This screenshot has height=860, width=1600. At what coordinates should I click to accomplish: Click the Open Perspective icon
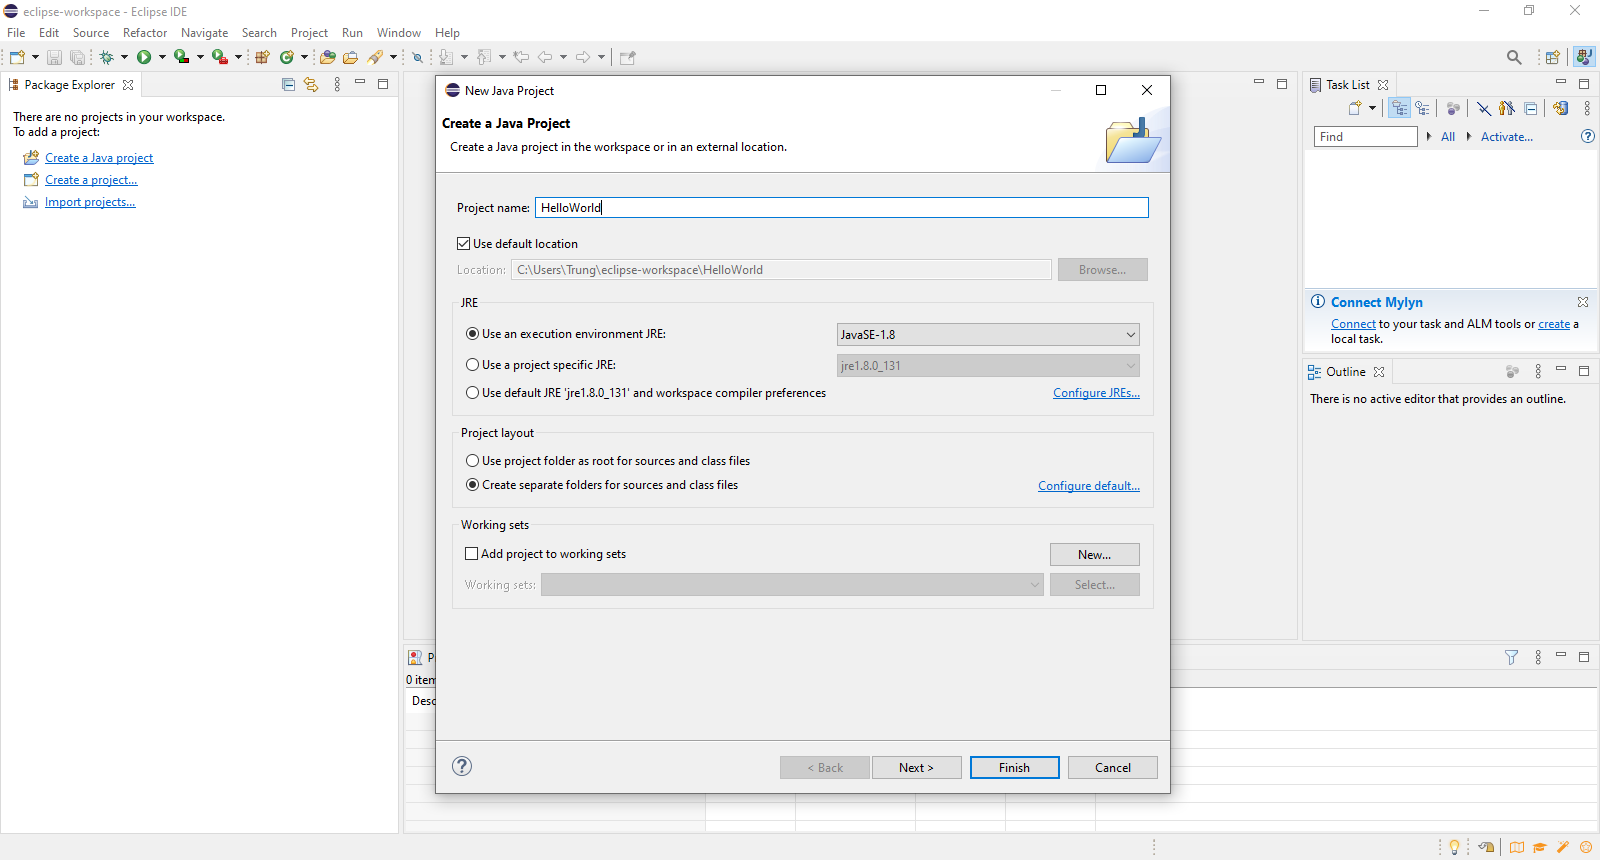1552,57
